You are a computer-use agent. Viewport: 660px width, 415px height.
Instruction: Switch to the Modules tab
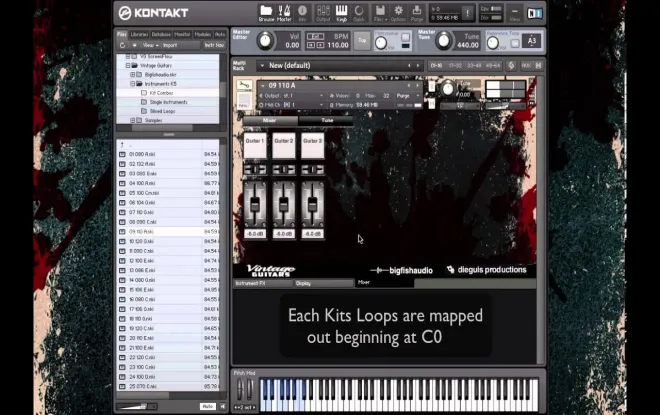point(202,35)
